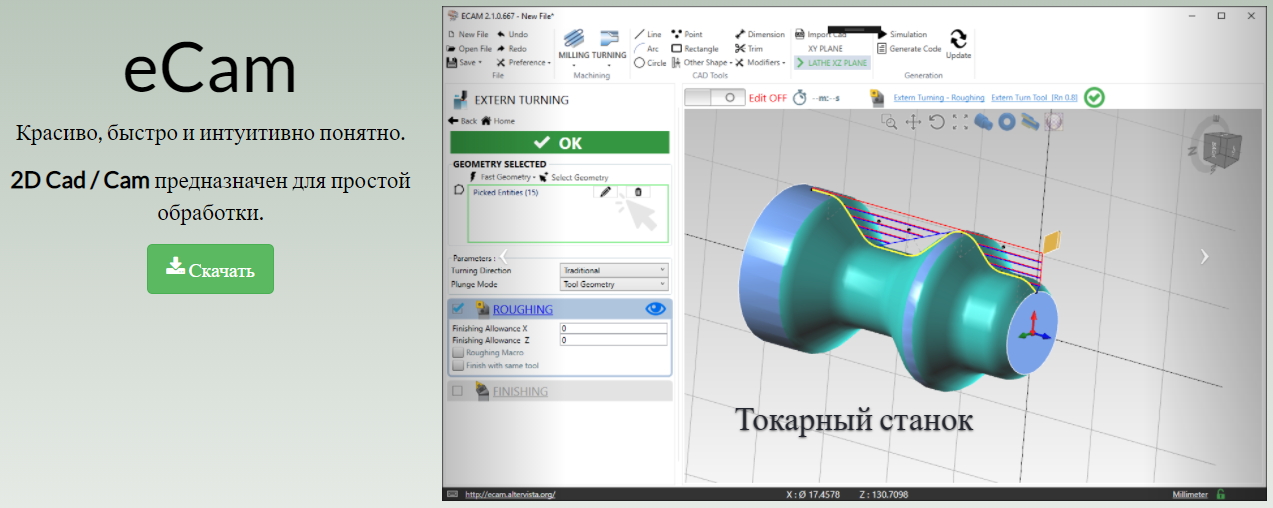Enable the FINISHING checkbox
The width and height of the screenshot is (1273, 508).
click(457, 391)
